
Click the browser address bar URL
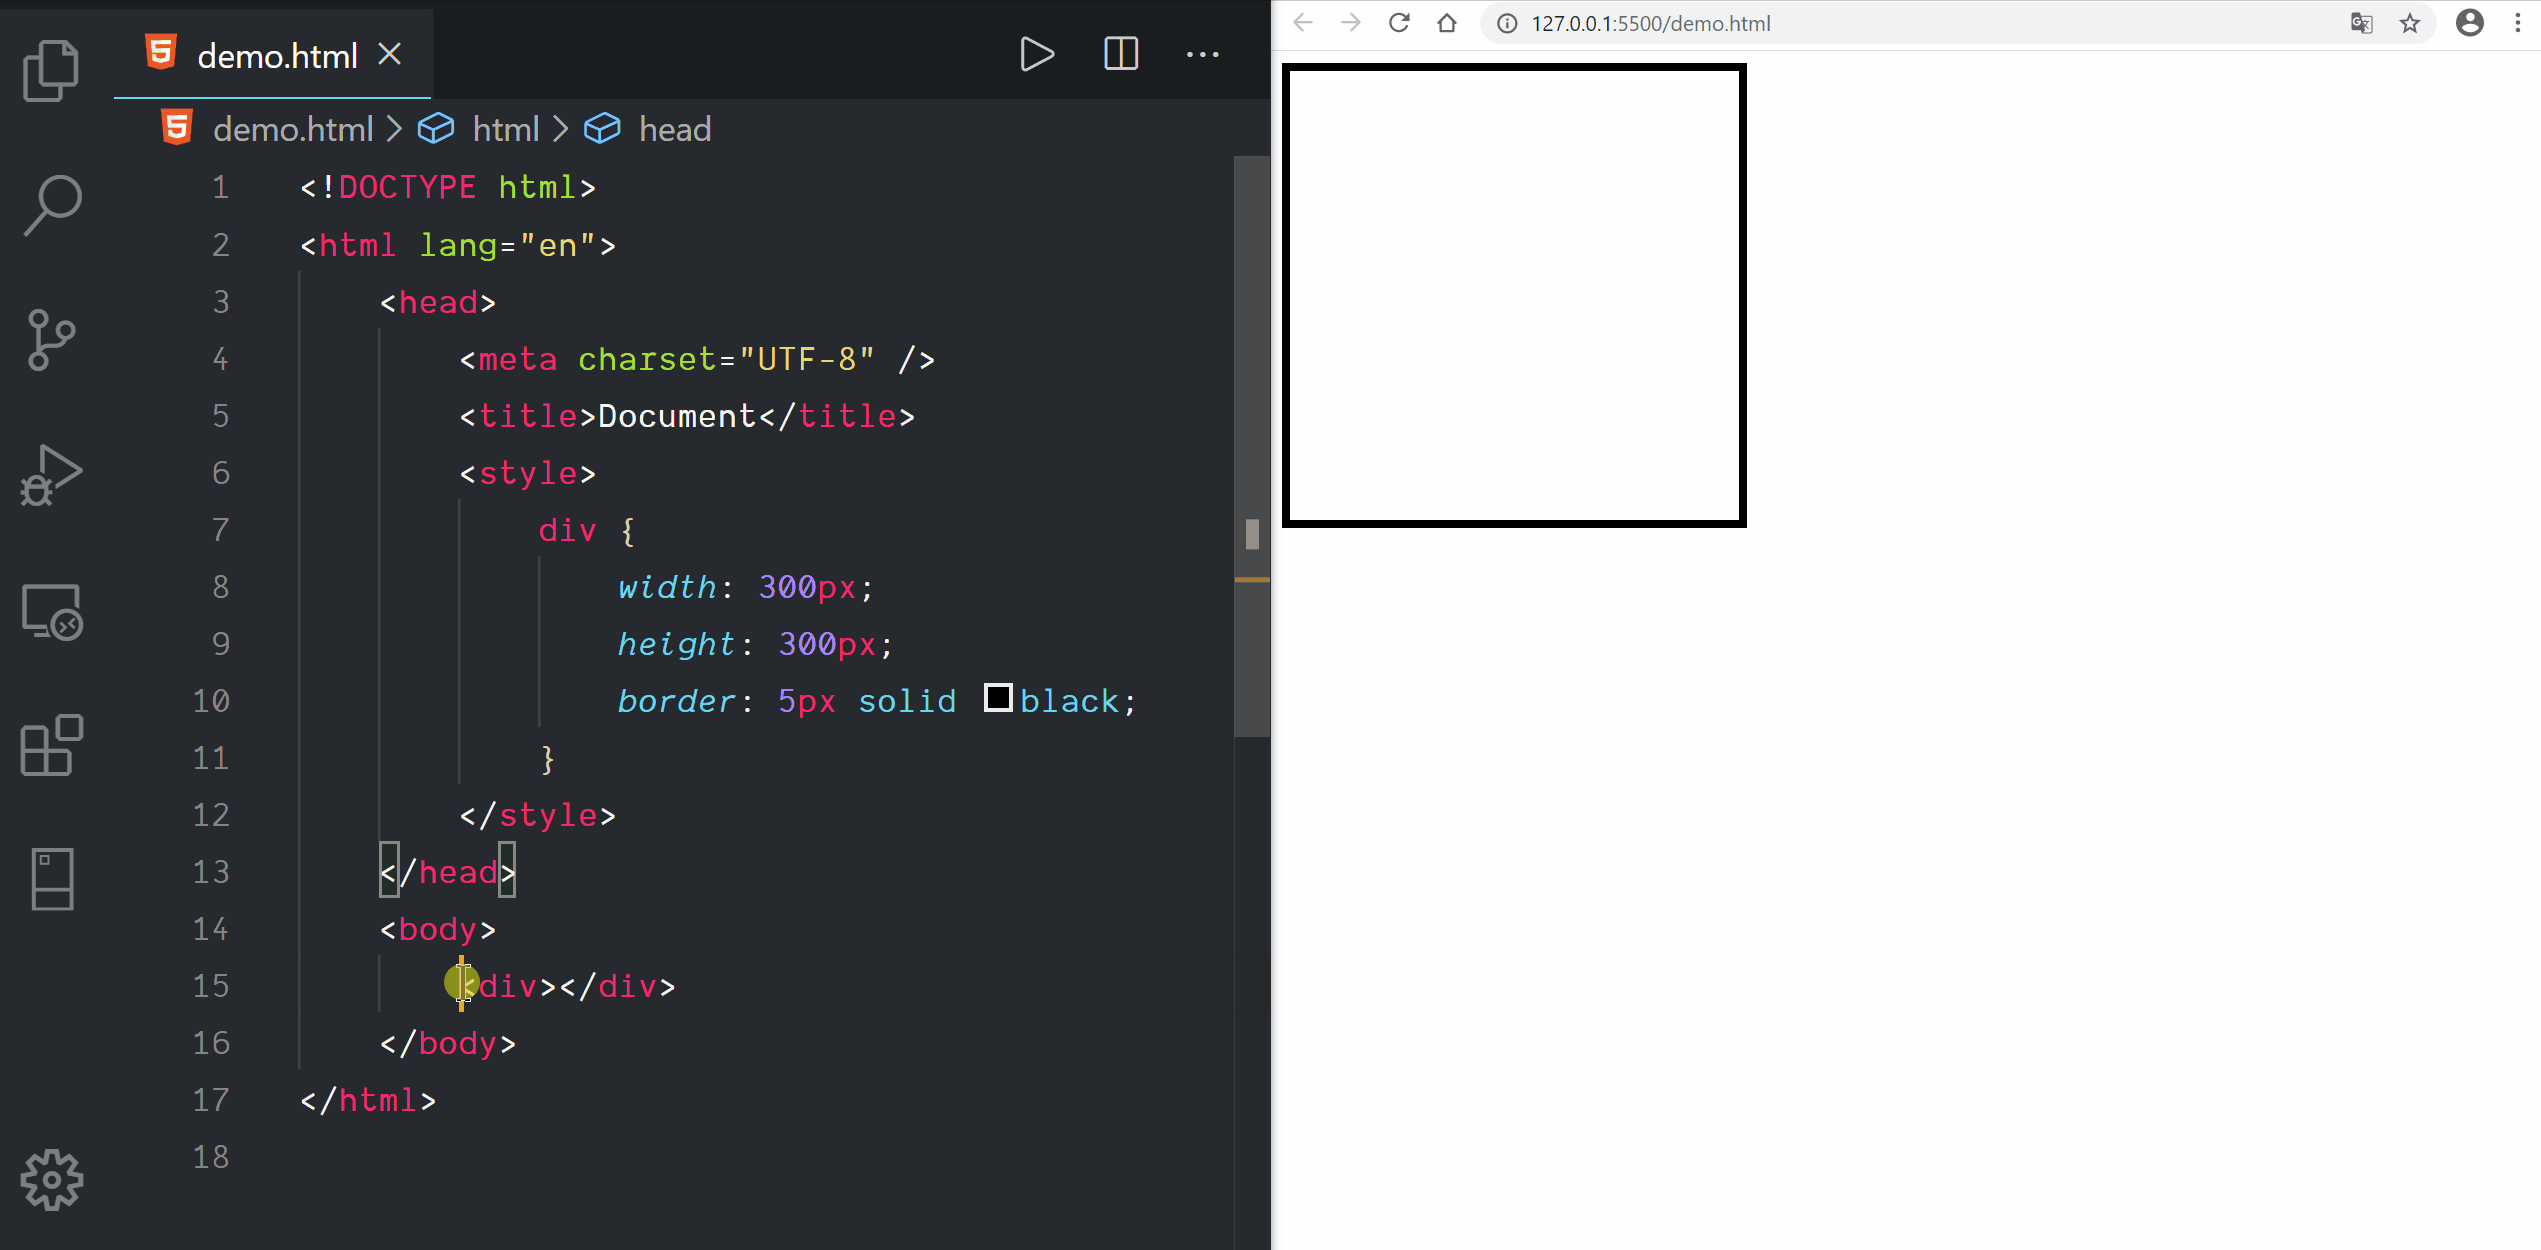1650,23
